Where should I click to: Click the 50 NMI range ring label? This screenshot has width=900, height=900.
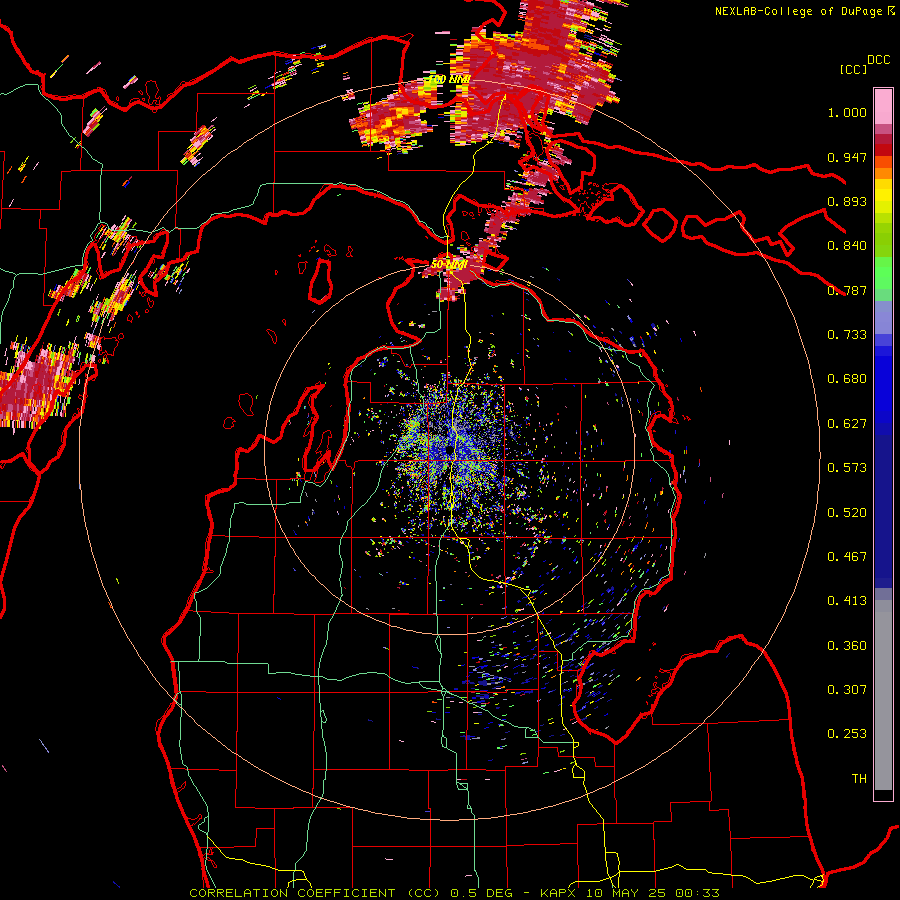(448, 264)
